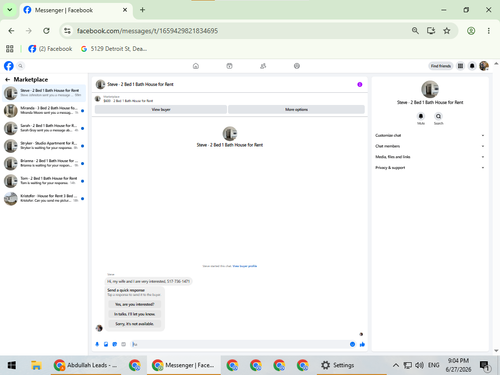Open the Tom 2 Bed 1 Bath conversation

[44, 181]
